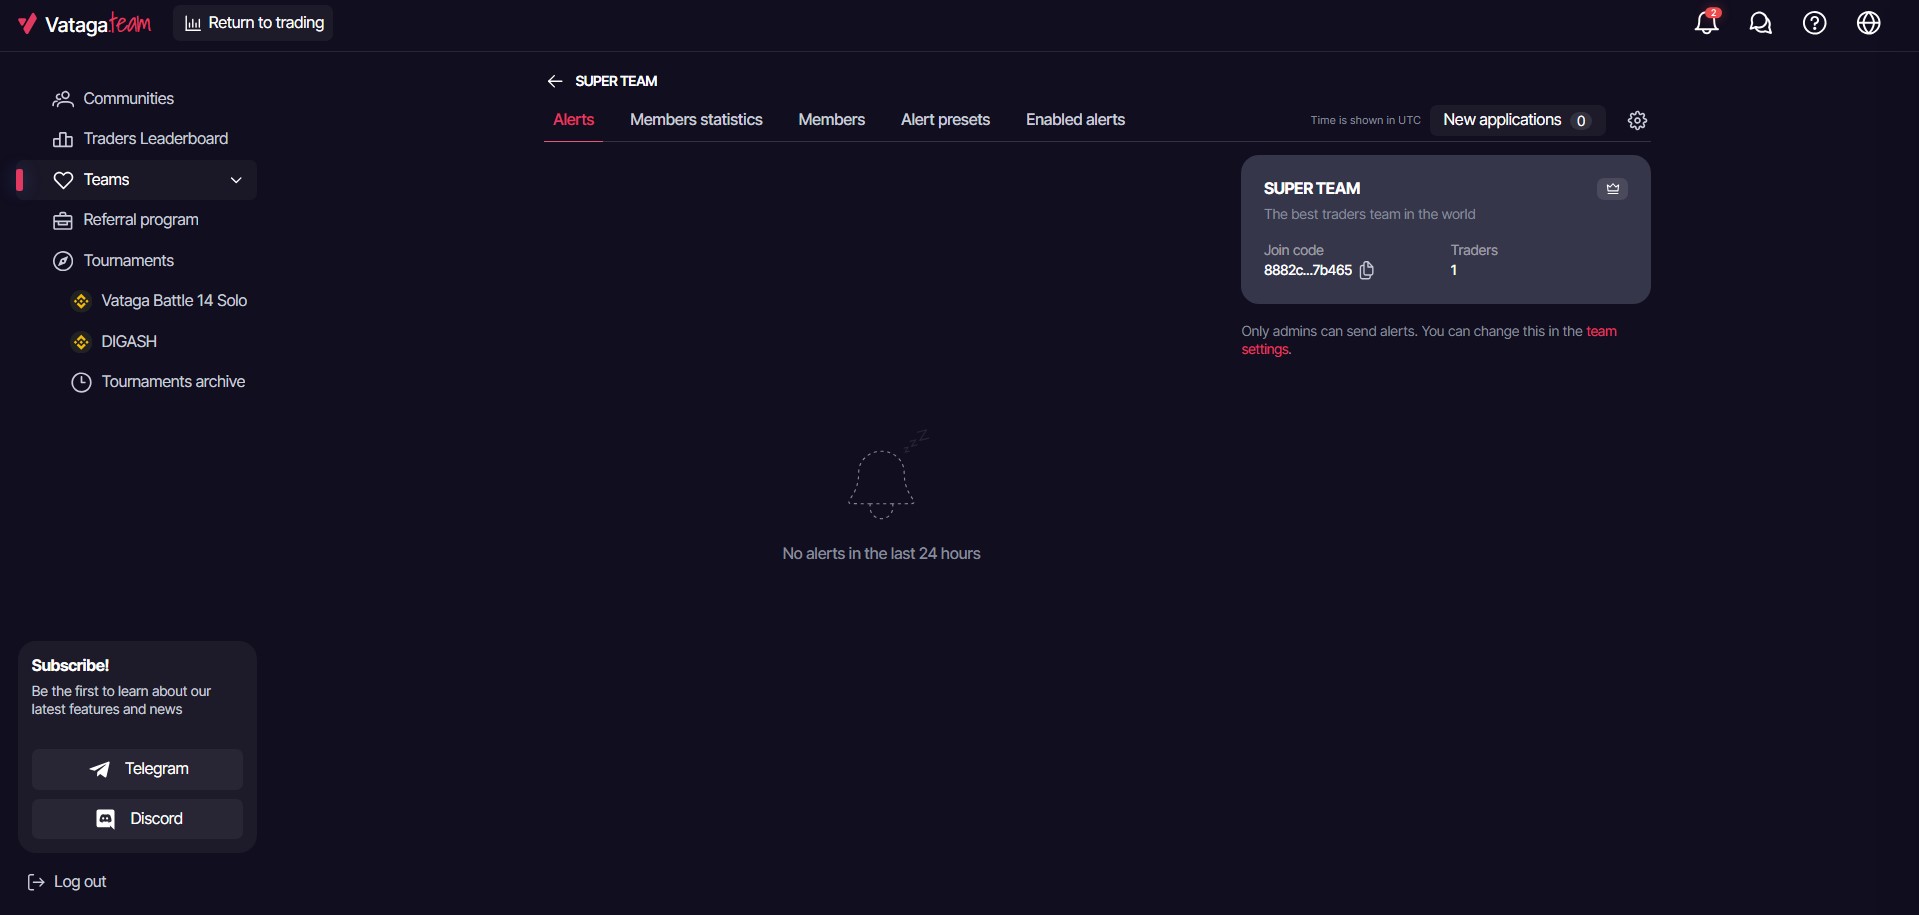Open the notifications bell icon
This screenshot has height=915, width=1919.
(x=1707, y=22)
